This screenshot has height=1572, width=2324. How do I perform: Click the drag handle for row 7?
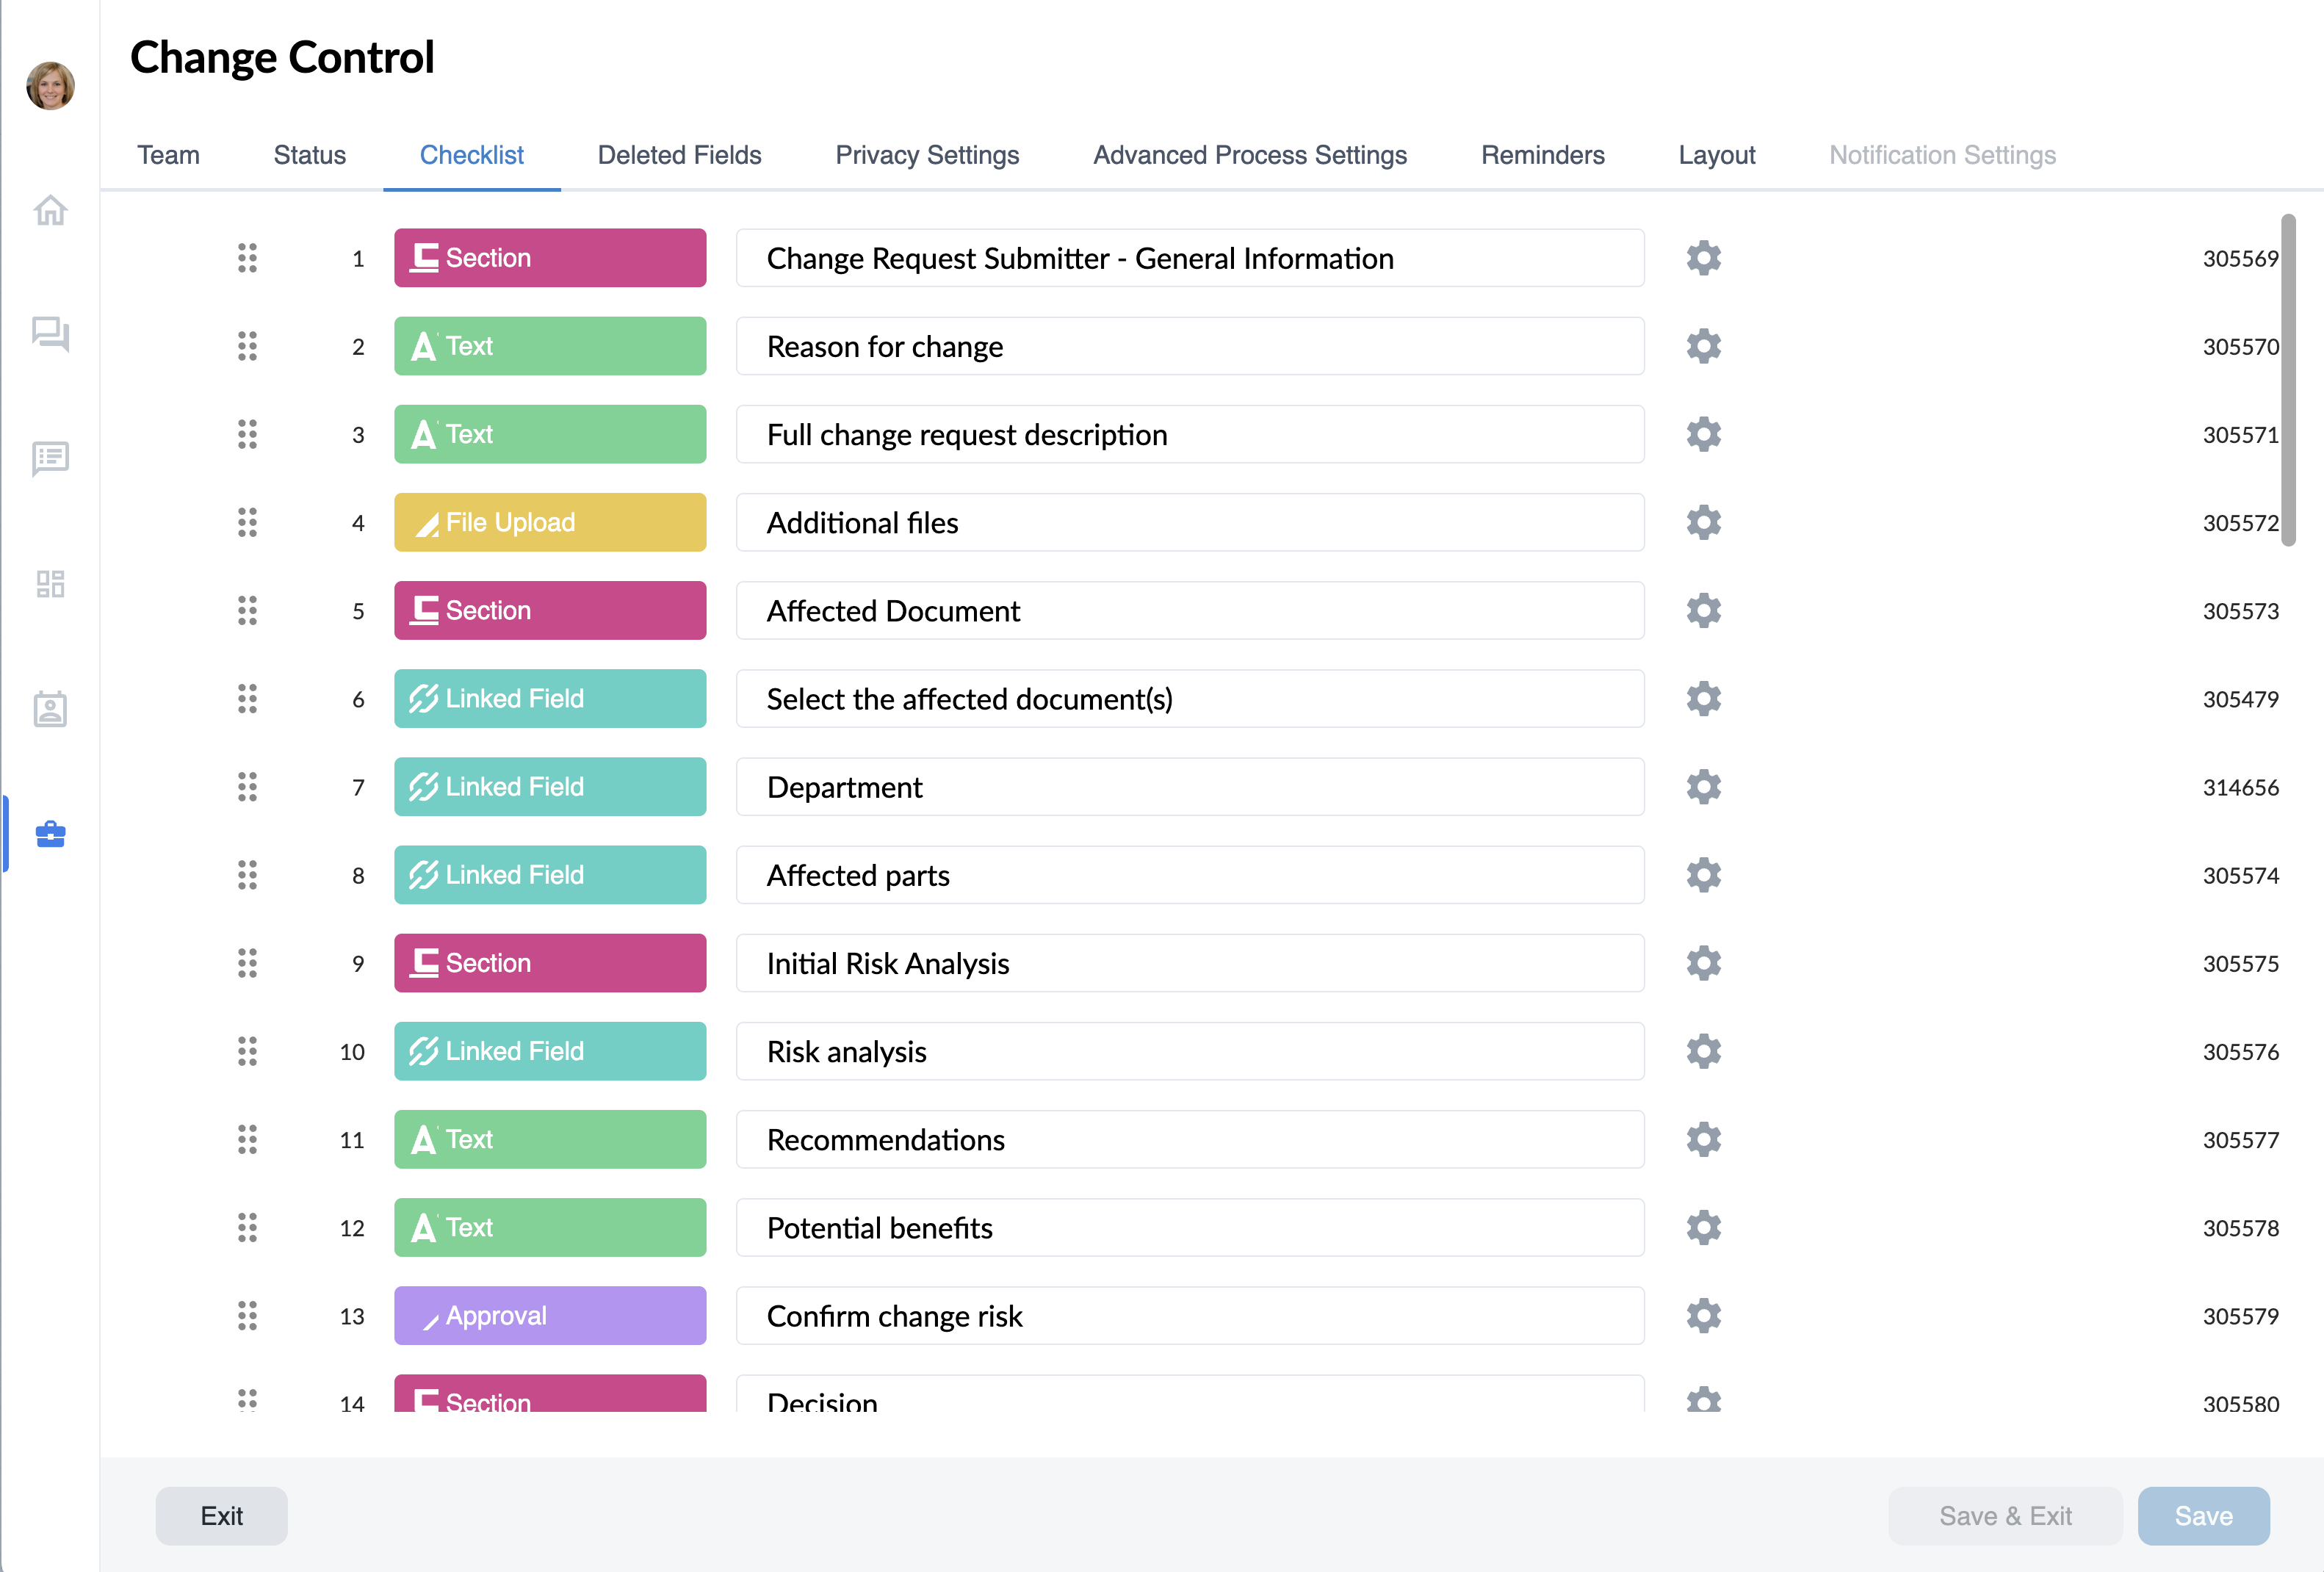(247, 787)
